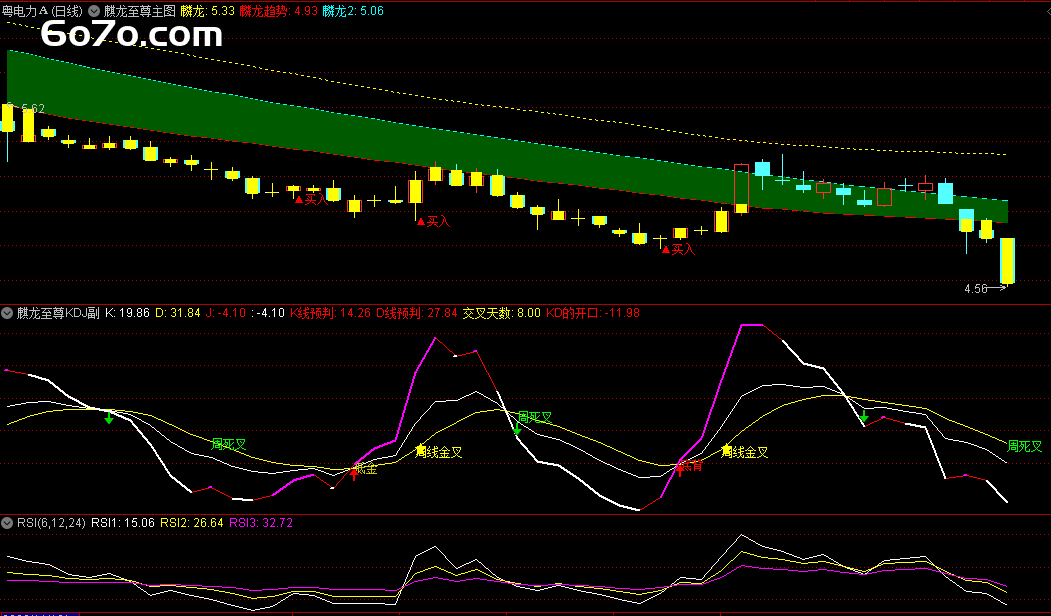
Task: Select the RSI(6,12,24) indicator label
Action: (51, 523)
